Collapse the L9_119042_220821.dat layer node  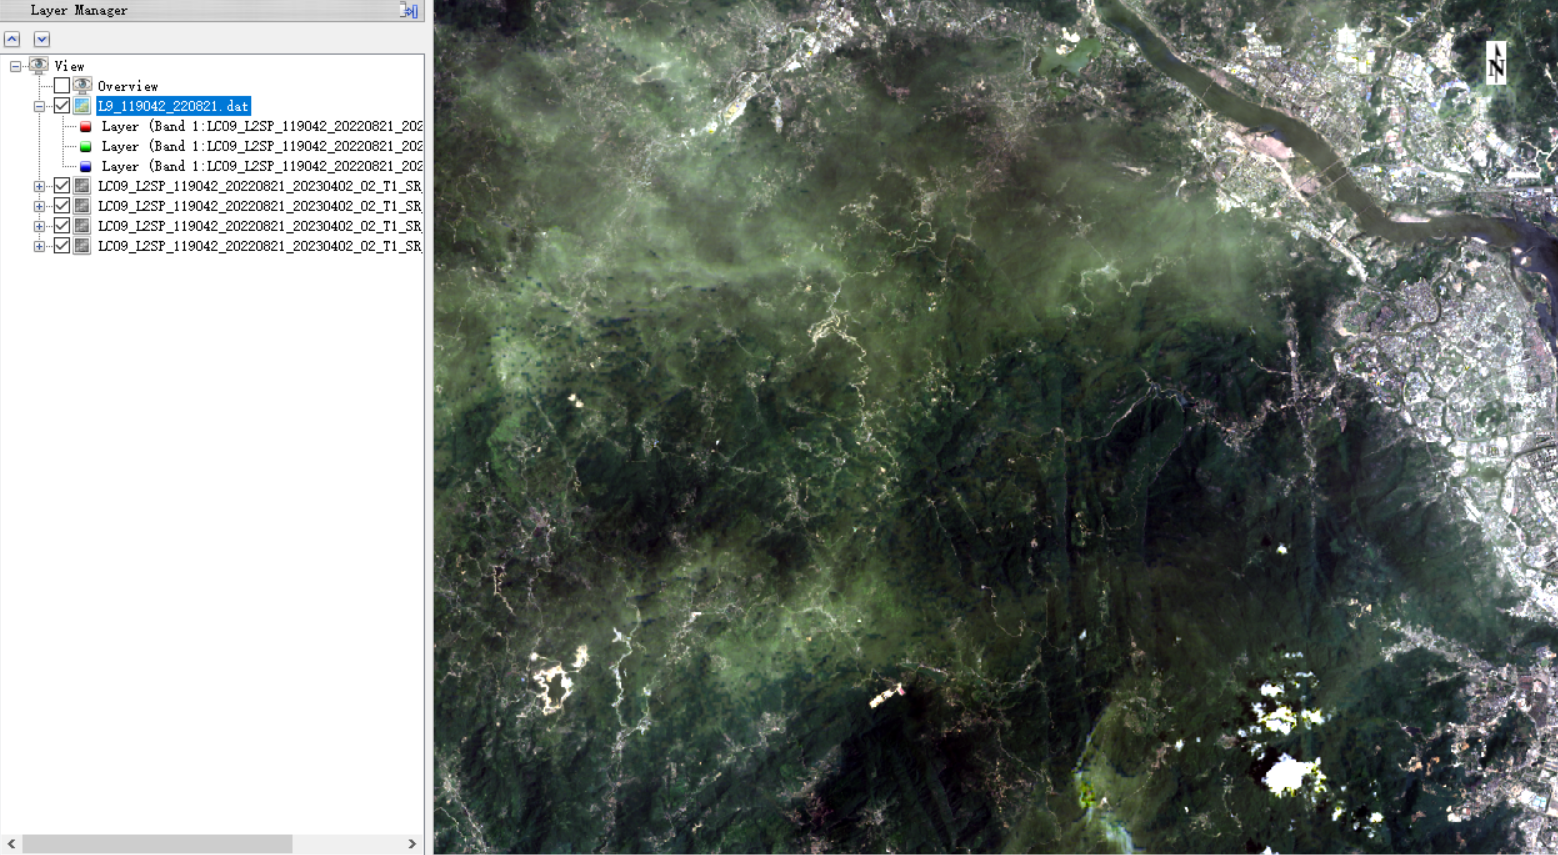(x=39, y=106)
